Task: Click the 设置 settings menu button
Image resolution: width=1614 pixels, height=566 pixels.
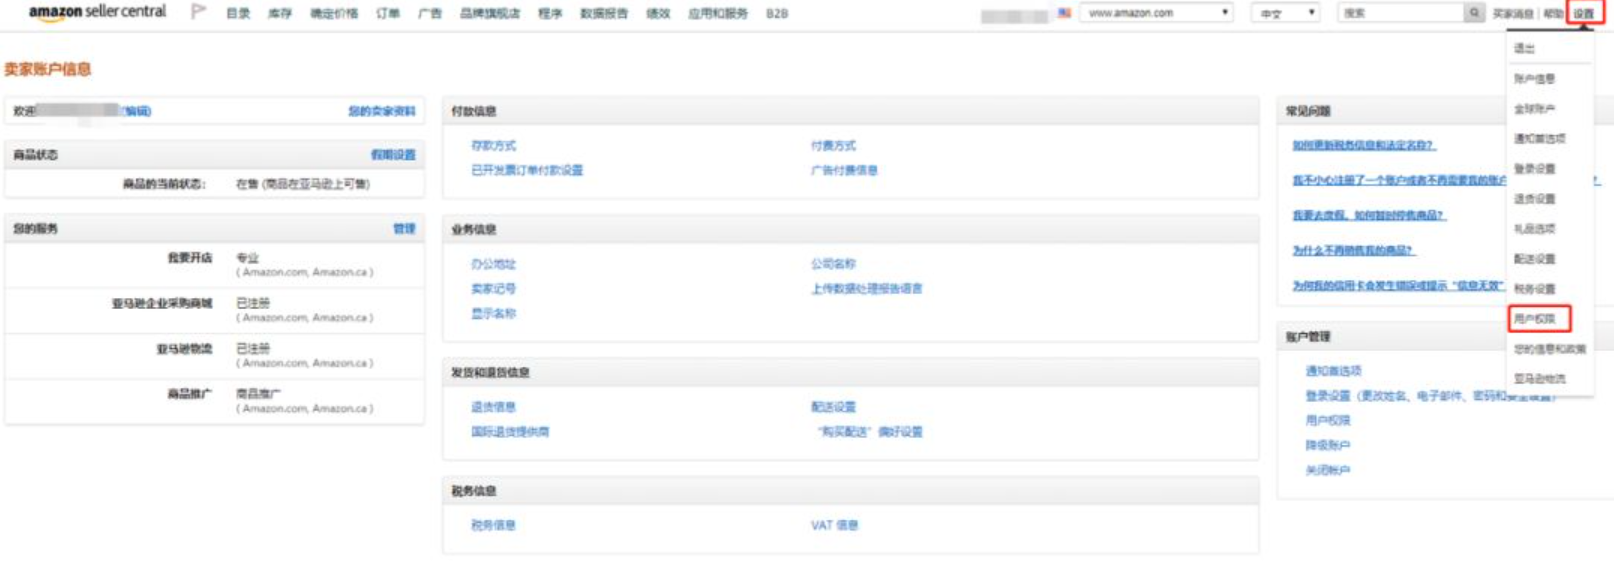Action: 1584,14
